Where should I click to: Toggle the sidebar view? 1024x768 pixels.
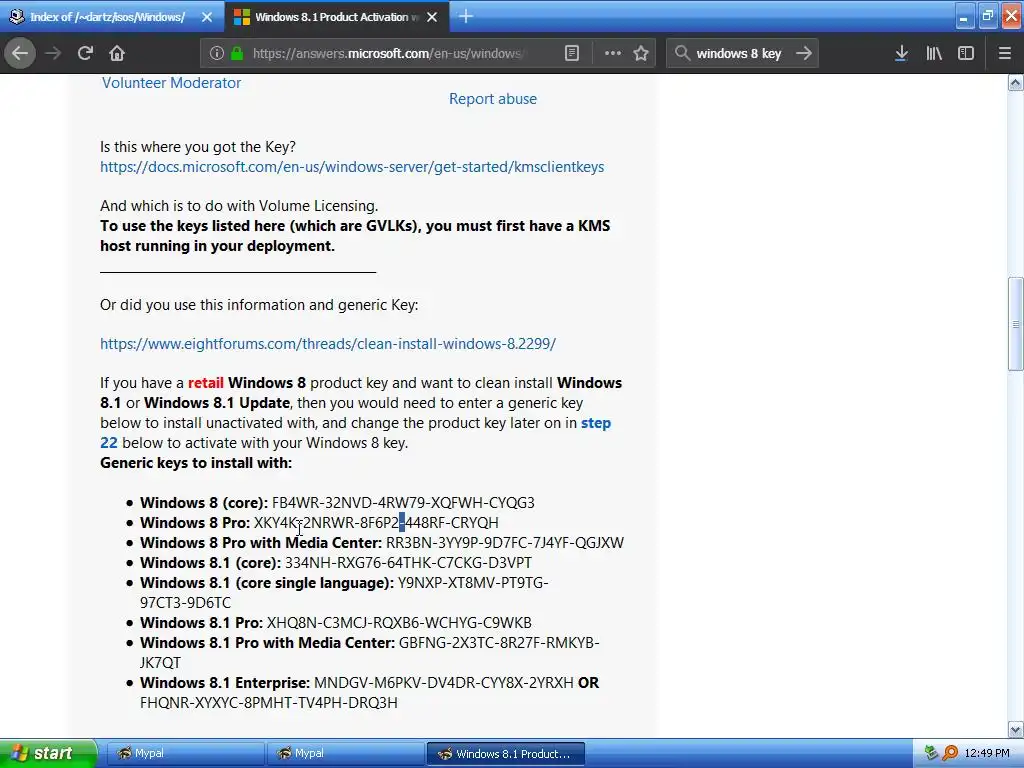click(966, 53)
